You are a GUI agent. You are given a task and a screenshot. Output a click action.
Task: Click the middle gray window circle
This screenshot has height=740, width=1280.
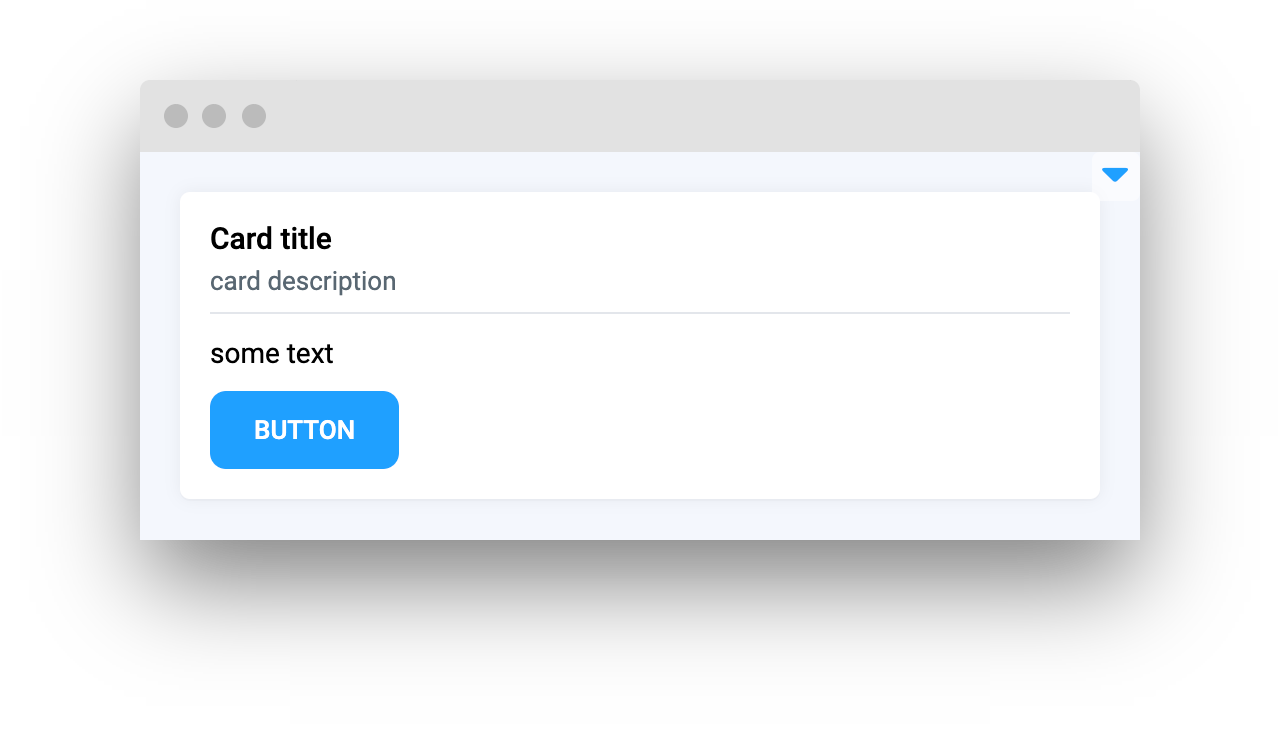click(x=214, y=116)
